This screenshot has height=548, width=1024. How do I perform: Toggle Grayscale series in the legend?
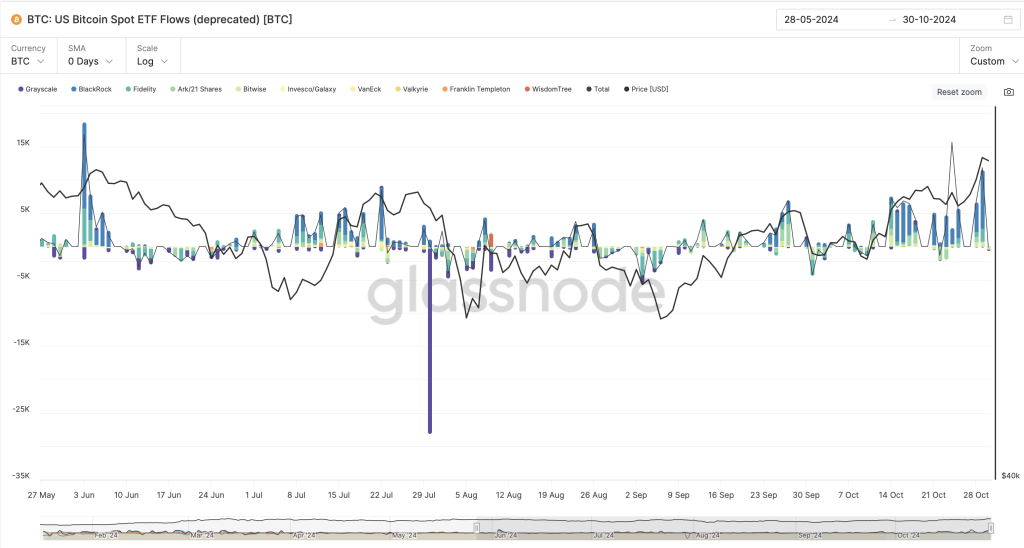tap(38, 89)
